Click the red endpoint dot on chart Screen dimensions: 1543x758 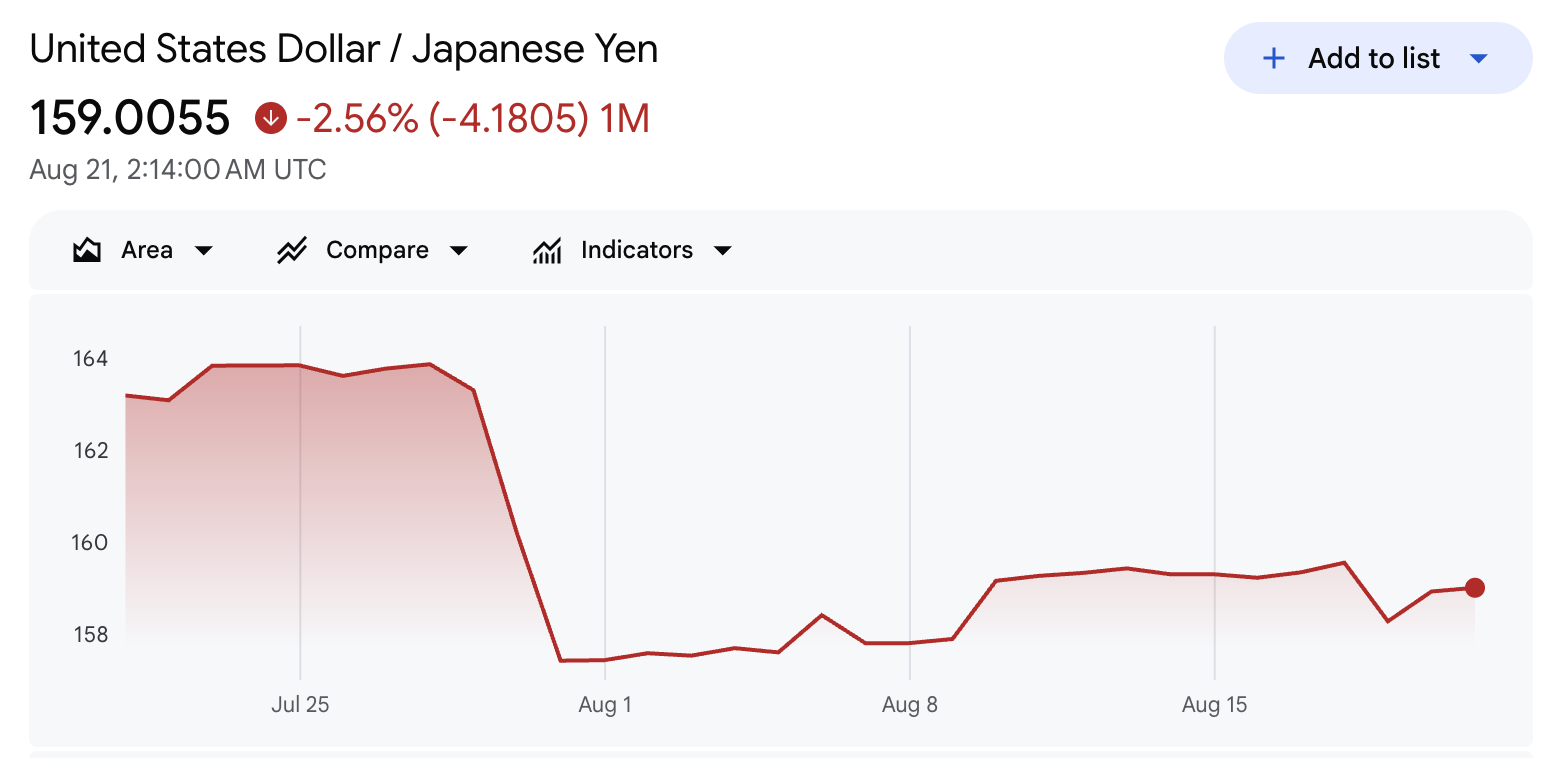[x=1475, y=588]
